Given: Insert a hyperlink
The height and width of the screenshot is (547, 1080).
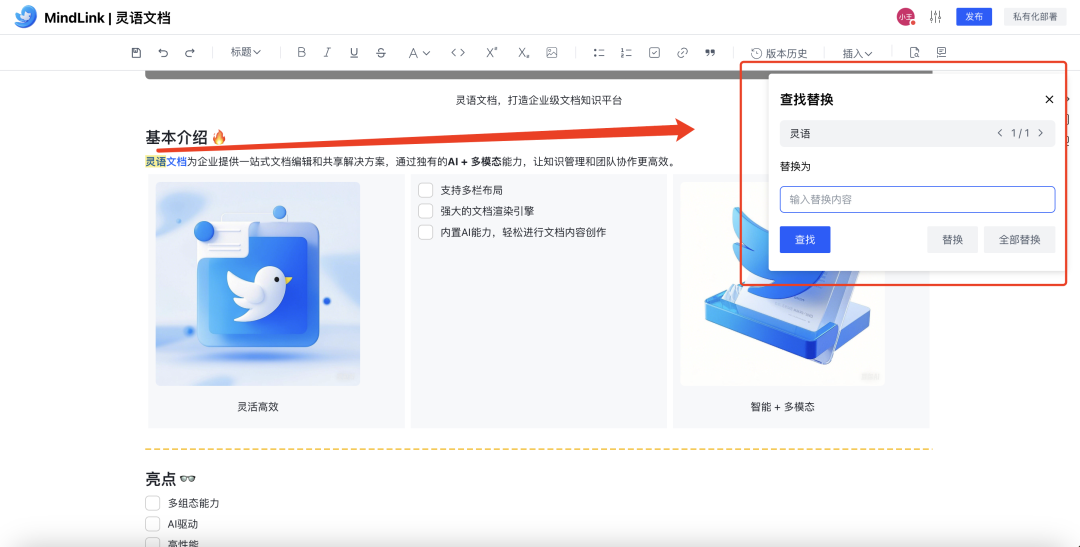Looking at the screenshot, I should coord(683,52).
